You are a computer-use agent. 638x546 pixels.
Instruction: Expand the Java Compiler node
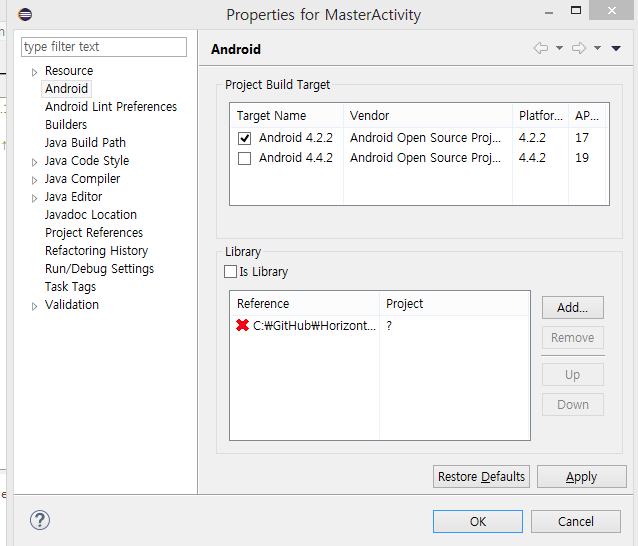34,180
